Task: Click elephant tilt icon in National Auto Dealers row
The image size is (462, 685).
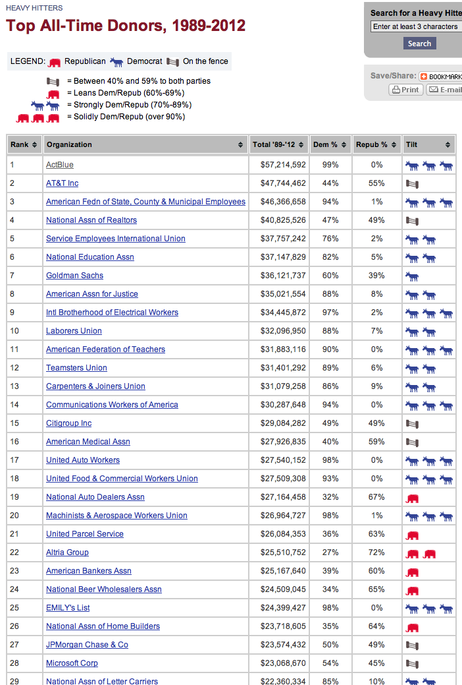Action: point(412,498)
